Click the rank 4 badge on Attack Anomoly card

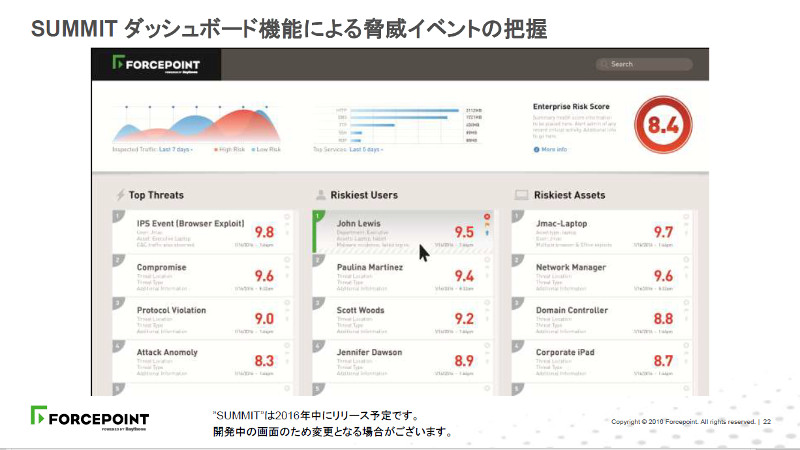pos(117,345)
